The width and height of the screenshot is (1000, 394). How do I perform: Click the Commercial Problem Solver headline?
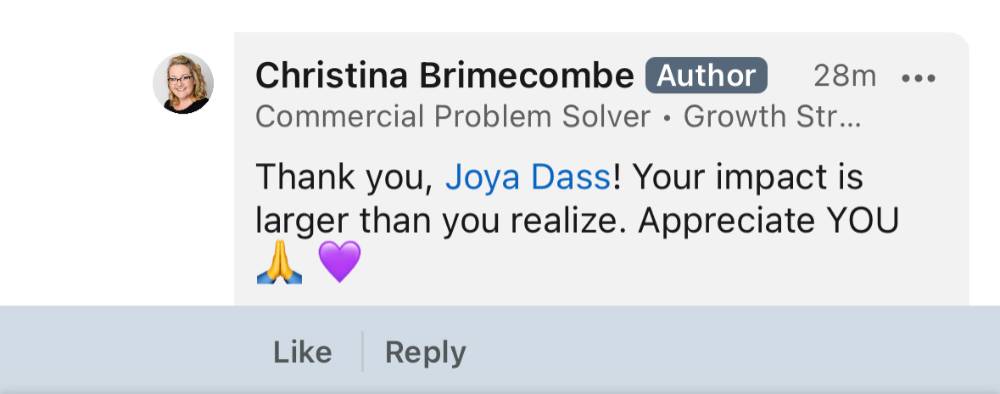click(453, 117)
